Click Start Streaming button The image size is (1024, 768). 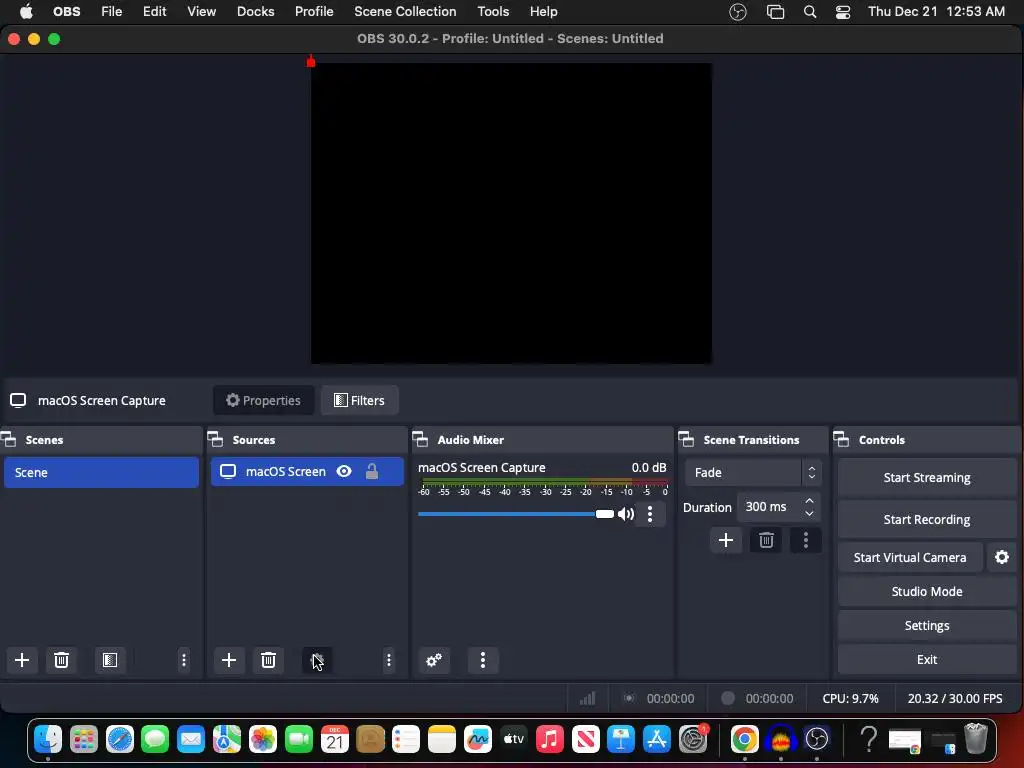(x=927, y=477)
